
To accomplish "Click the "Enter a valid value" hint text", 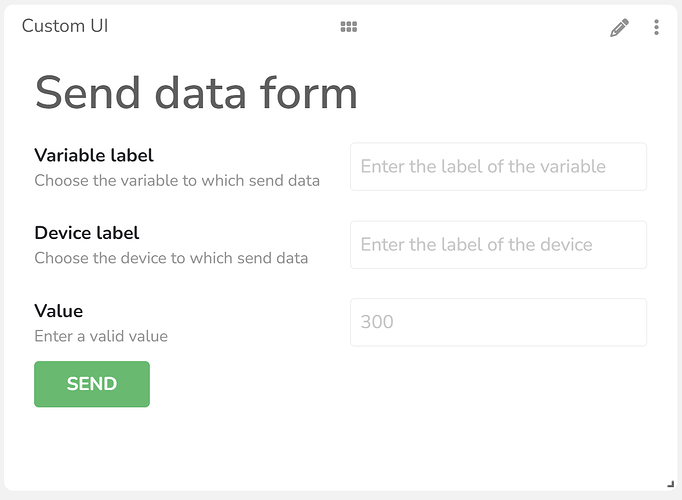I will pyautogui.click(x=101, y=336).
